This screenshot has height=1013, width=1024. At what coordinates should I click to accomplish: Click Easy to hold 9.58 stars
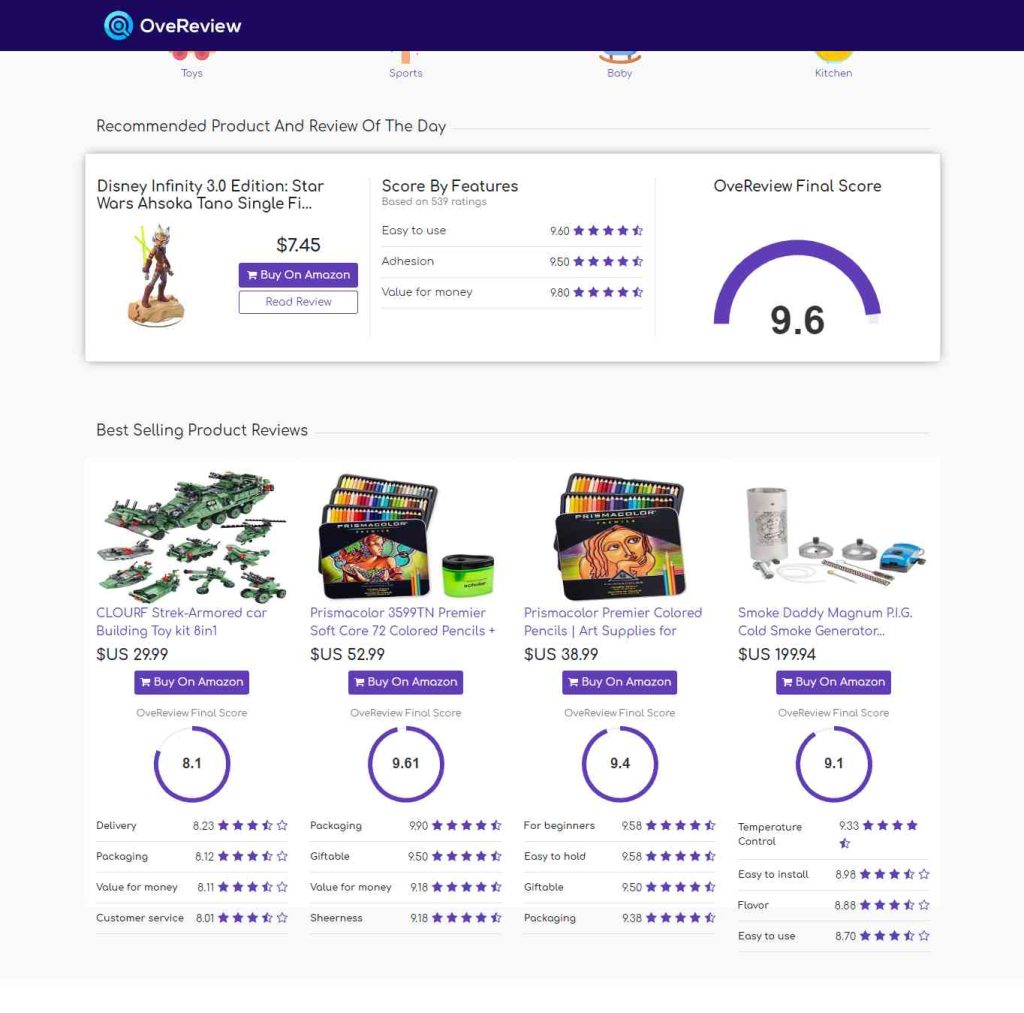click(x=680, y=856)
